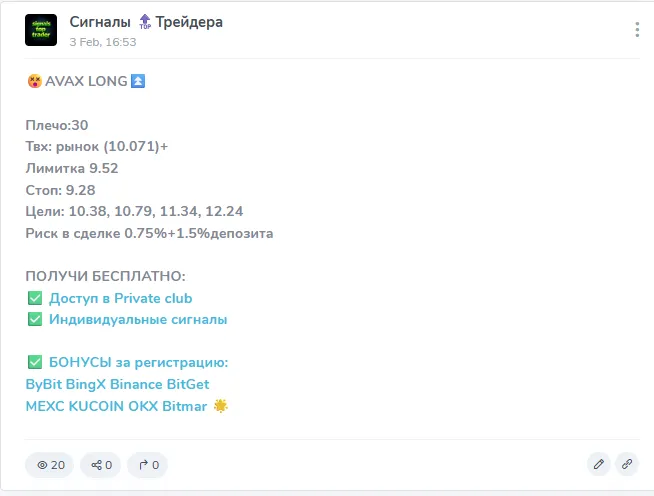The image size is (654, 496).
Task: Click БОНУСЫ за регистрацию link
Action: point(138,362)
